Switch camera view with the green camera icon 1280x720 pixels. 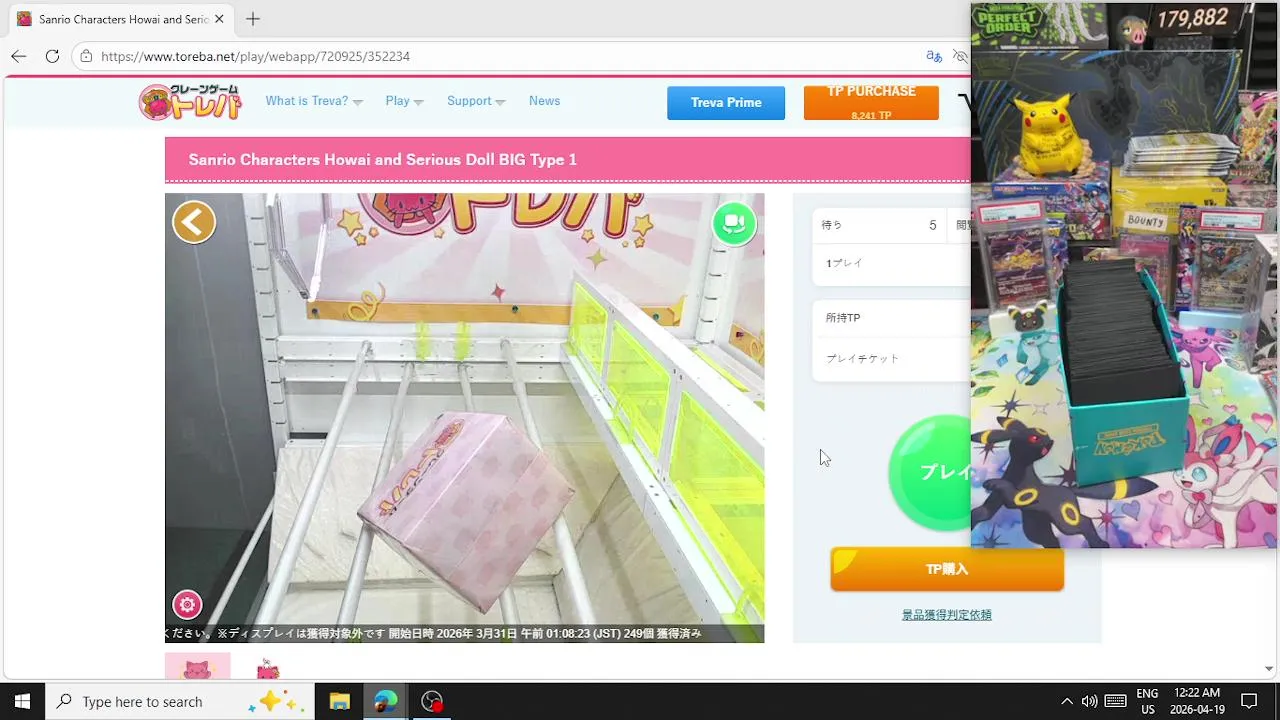pos(734,223)
